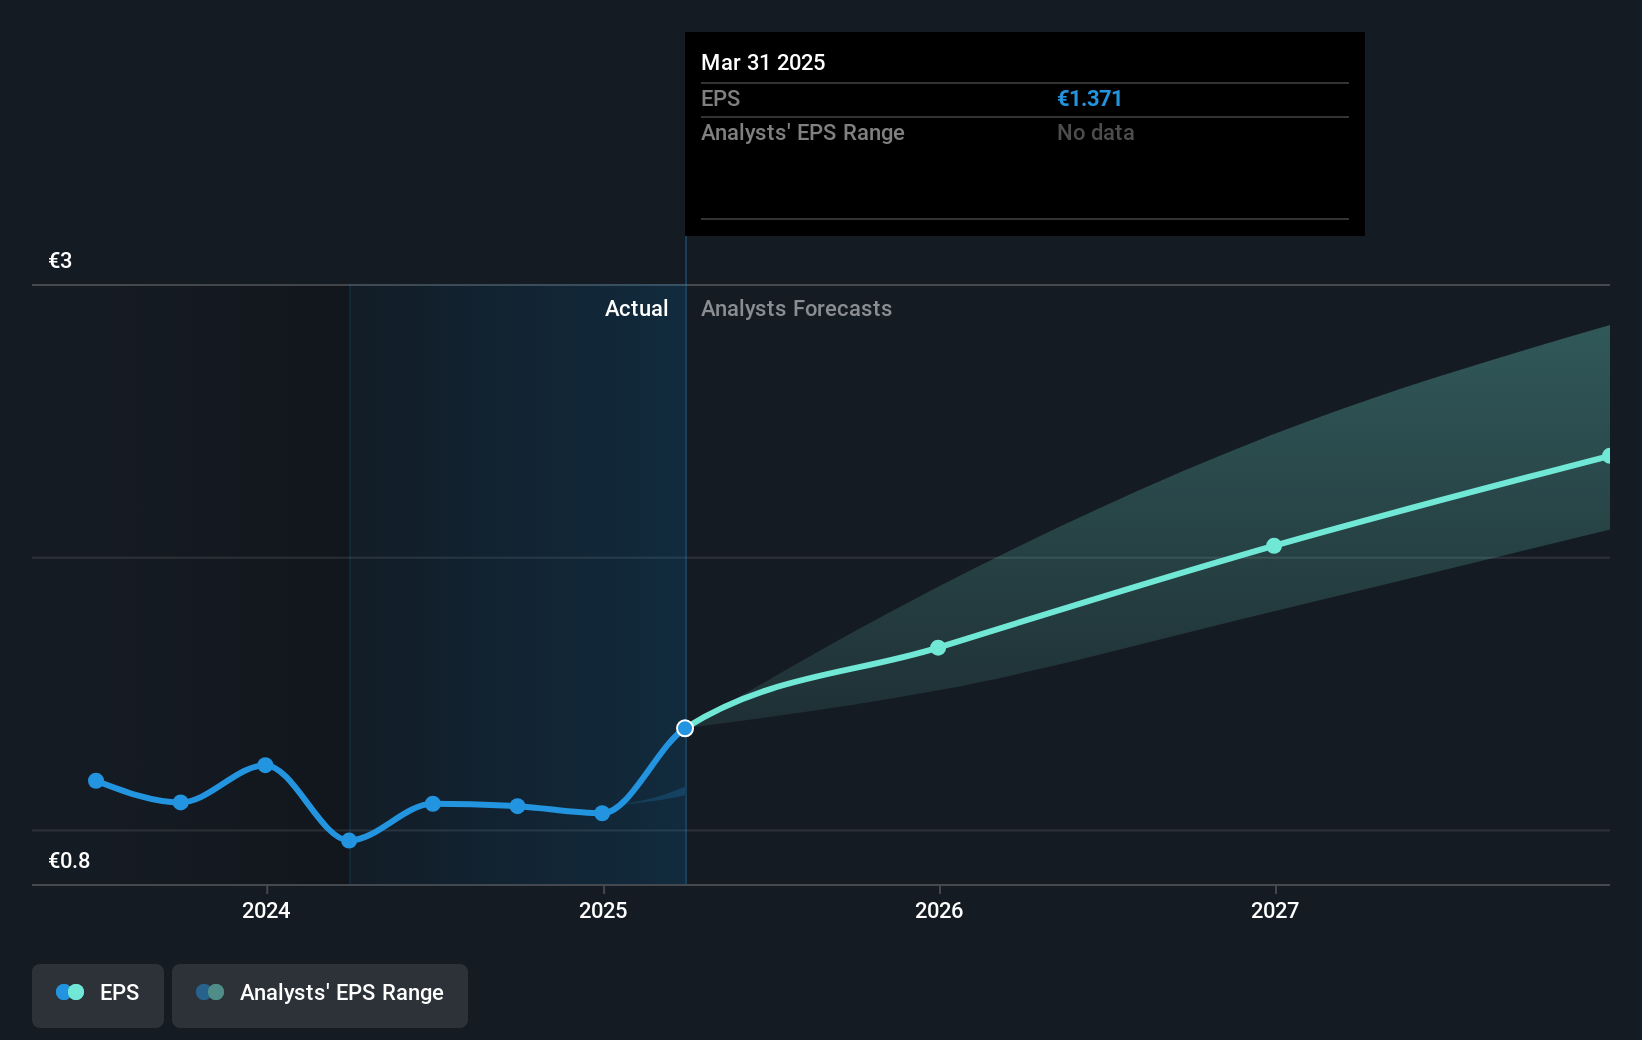Click the €1.371 EPS value link

[1089, 98]
